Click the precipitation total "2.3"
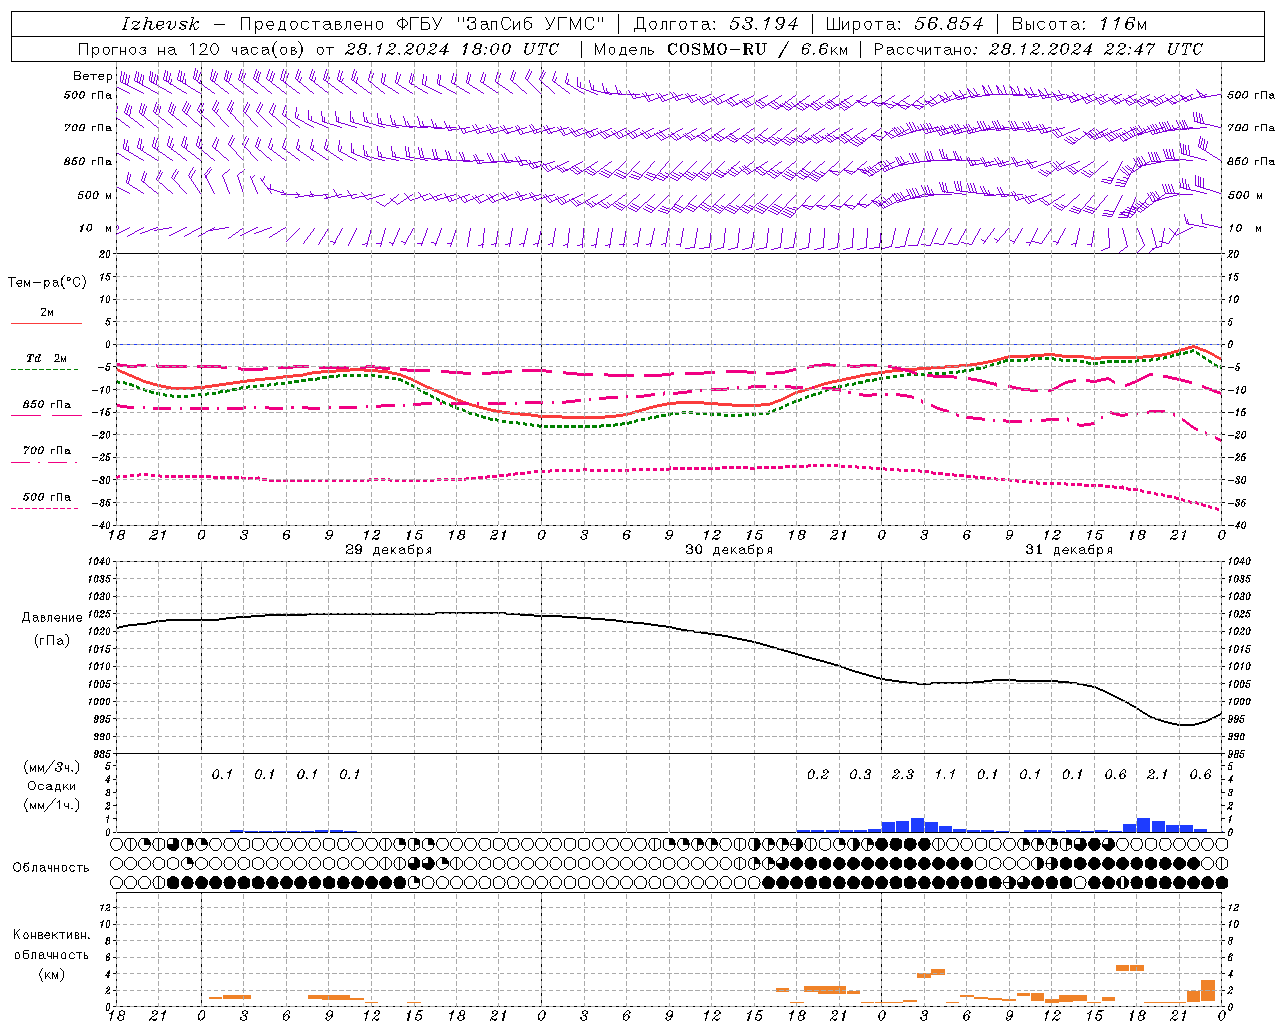 pos(902,774)
